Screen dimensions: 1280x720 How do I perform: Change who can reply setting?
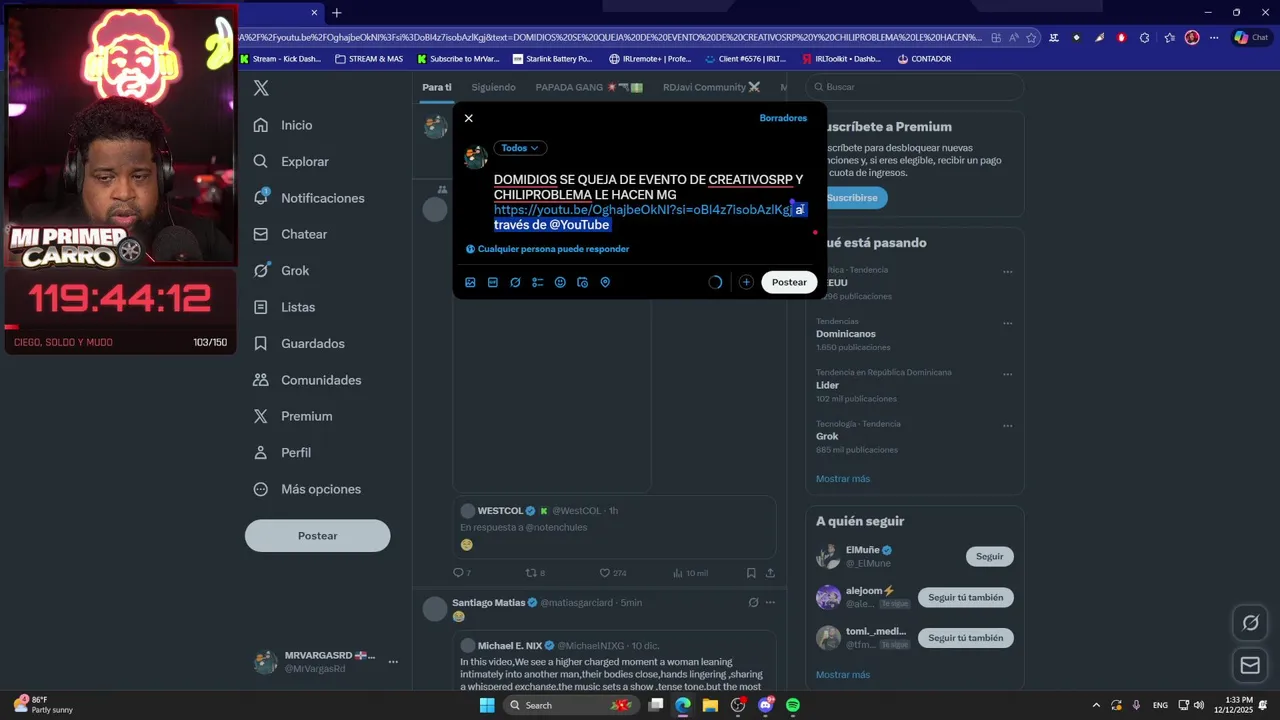pos(548,249)
